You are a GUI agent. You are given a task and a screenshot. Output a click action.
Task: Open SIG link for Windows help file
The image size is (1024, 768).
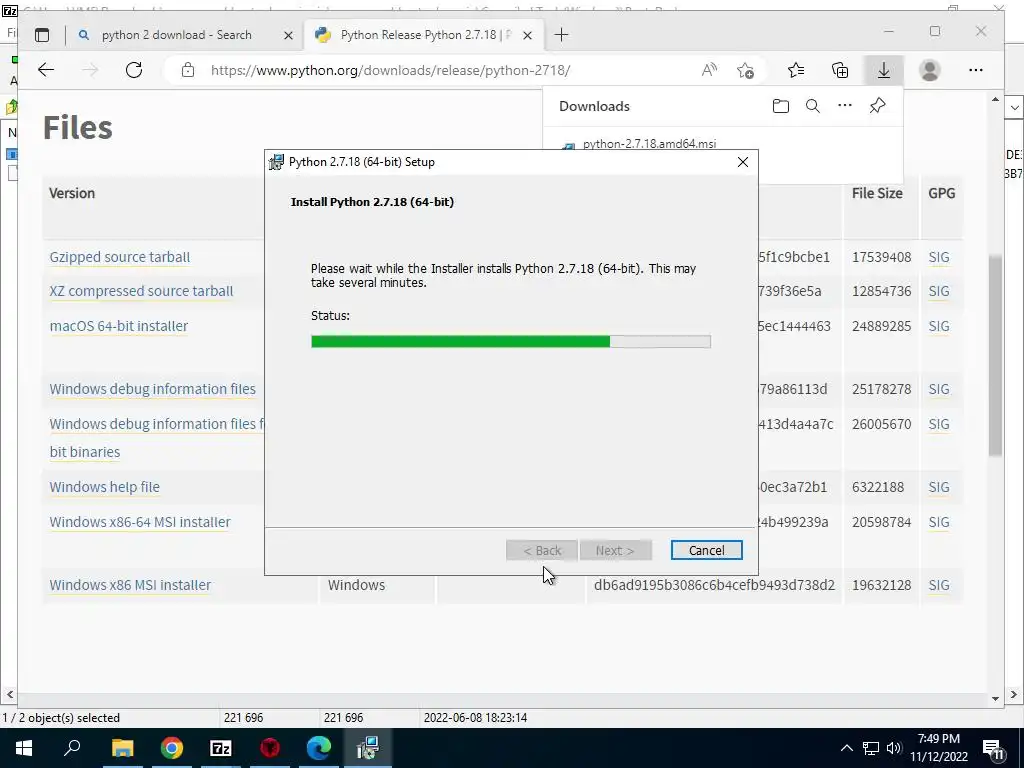tap(938, 487)
